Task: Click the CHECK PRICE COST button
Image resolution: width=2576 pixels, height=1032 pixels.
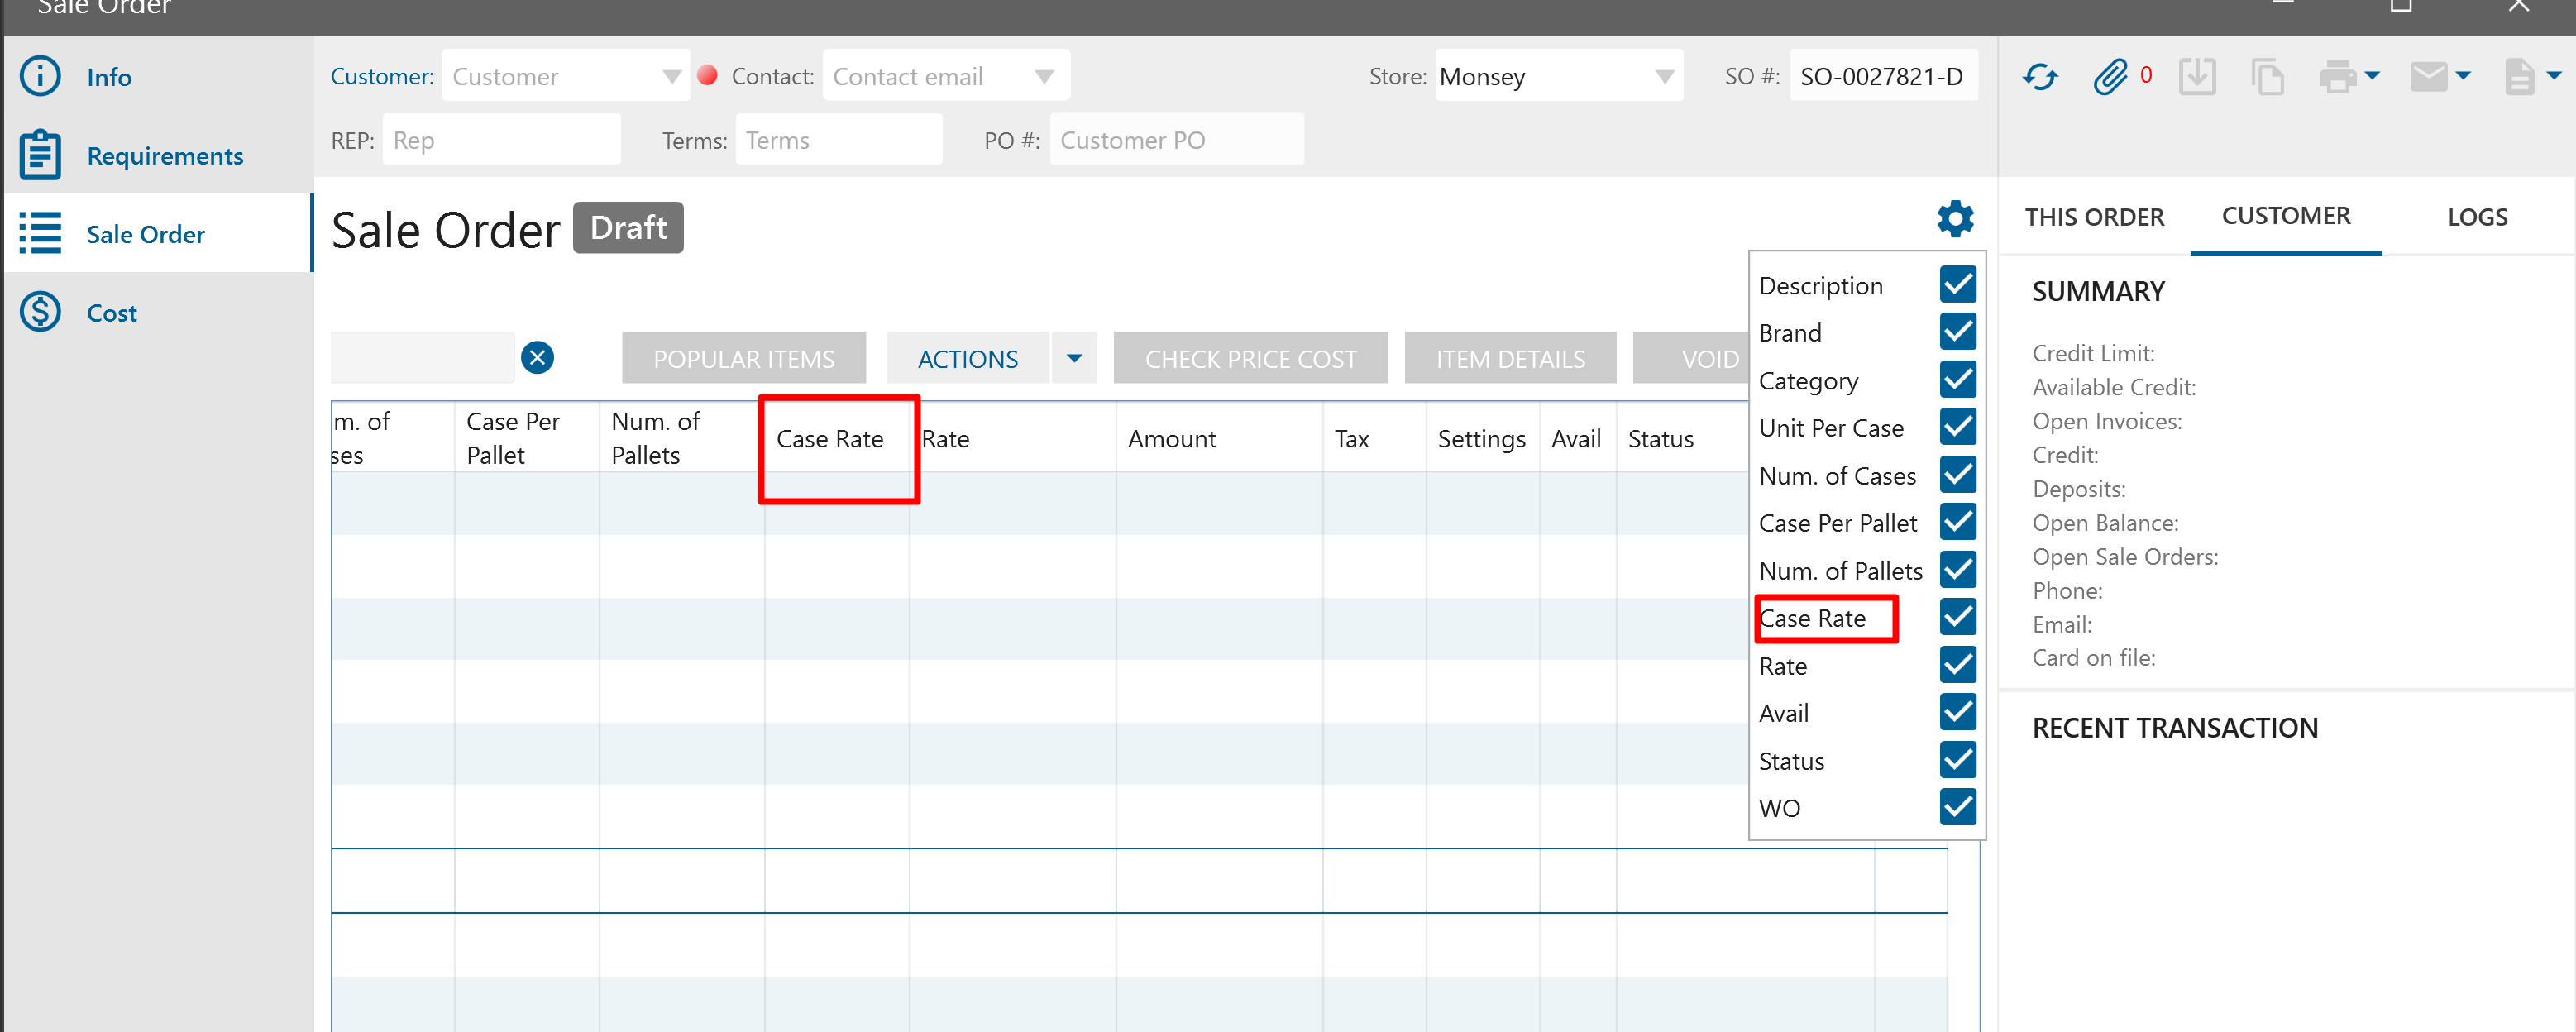Action: [x=1250, y=358]
